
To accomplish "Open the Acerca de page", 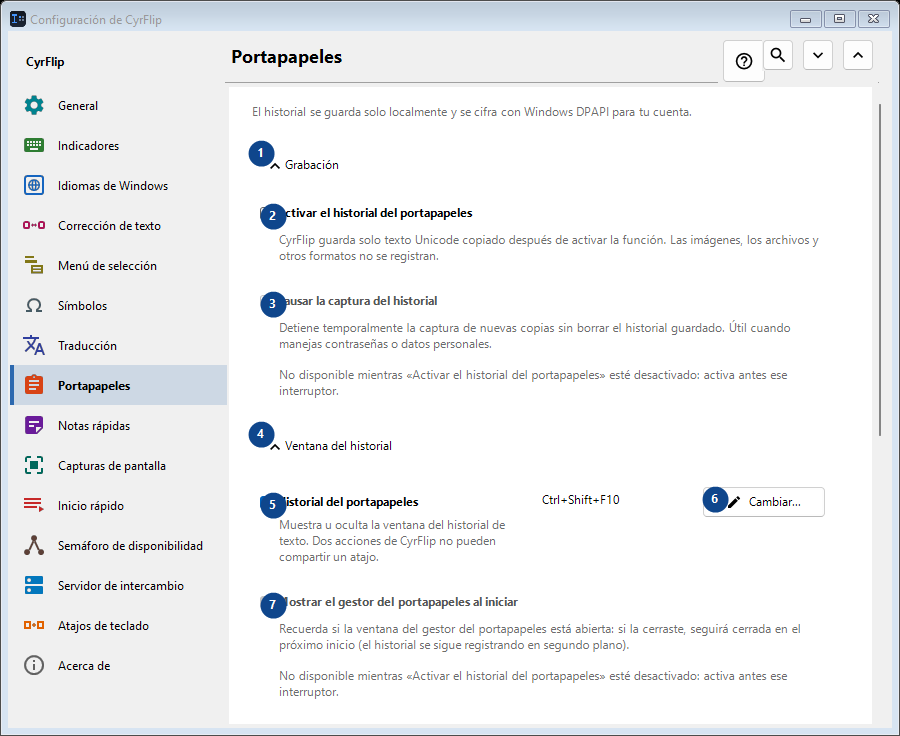I will pos(119,665).
